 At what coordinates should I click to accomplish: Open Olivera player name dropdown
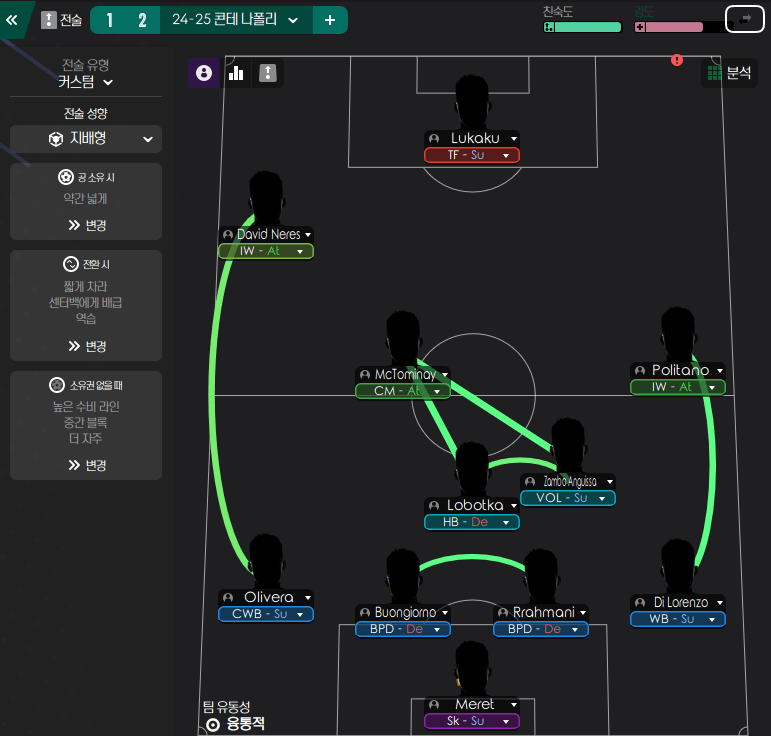point(308,597)
